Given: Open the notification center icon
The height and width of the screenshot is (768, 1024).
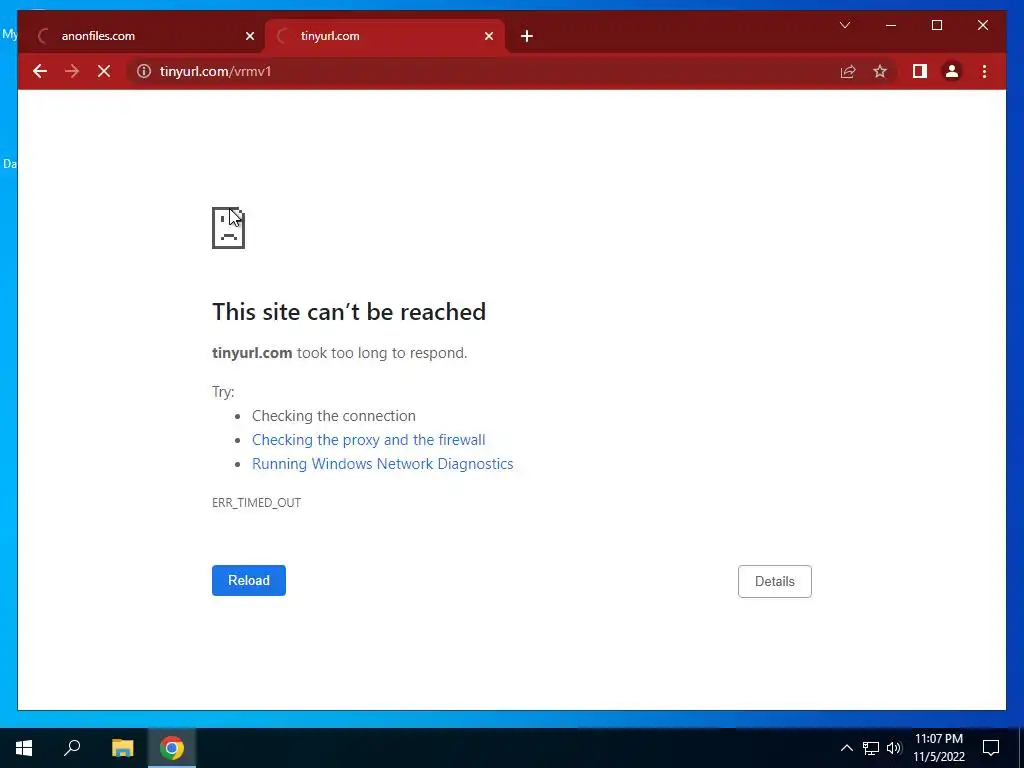Looking at the screenshot, I should [x=991, y=748].
